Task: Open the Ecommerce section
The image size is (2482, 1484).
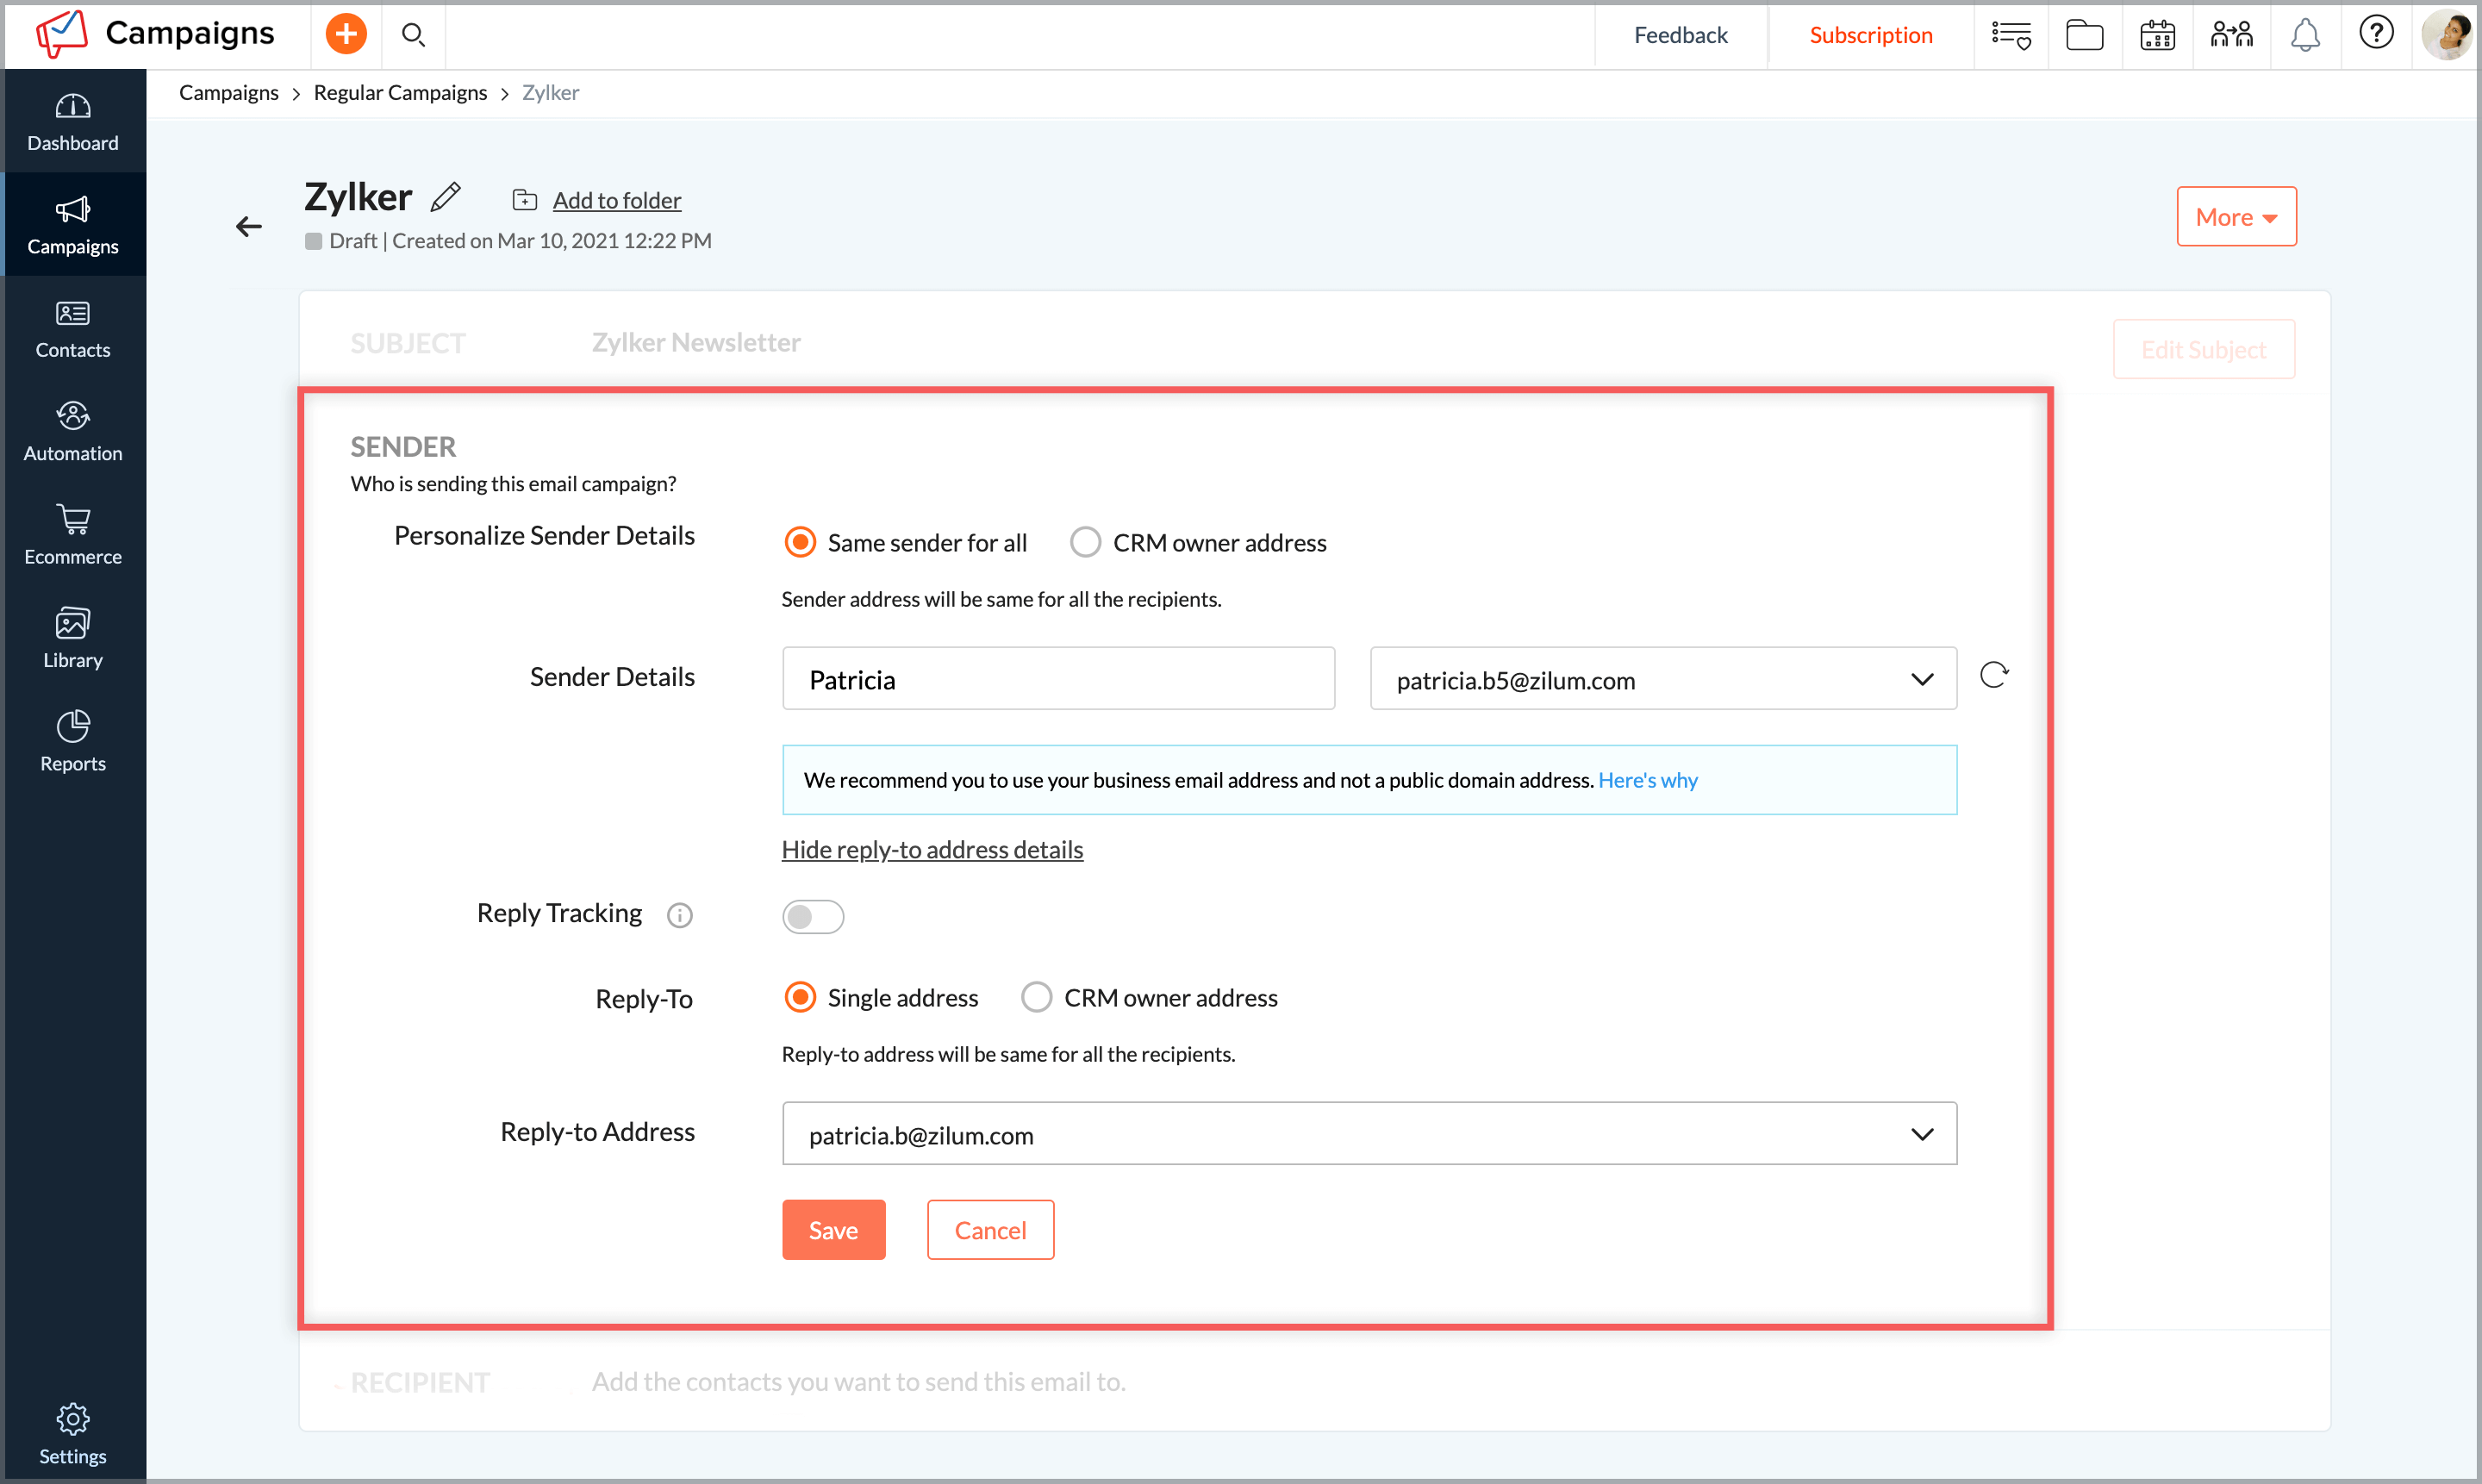Action: tap(72, 535)
